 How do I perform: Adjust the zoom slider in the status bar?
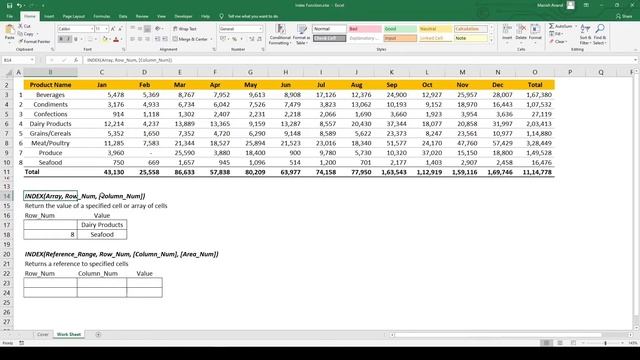click(x=605, y=343)
